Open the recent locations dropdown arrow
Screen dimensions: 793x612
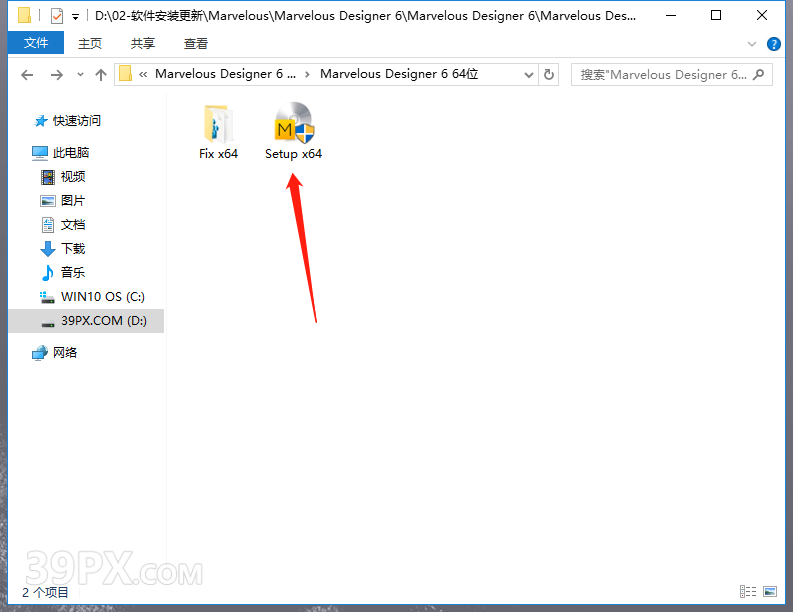(80, 75)
